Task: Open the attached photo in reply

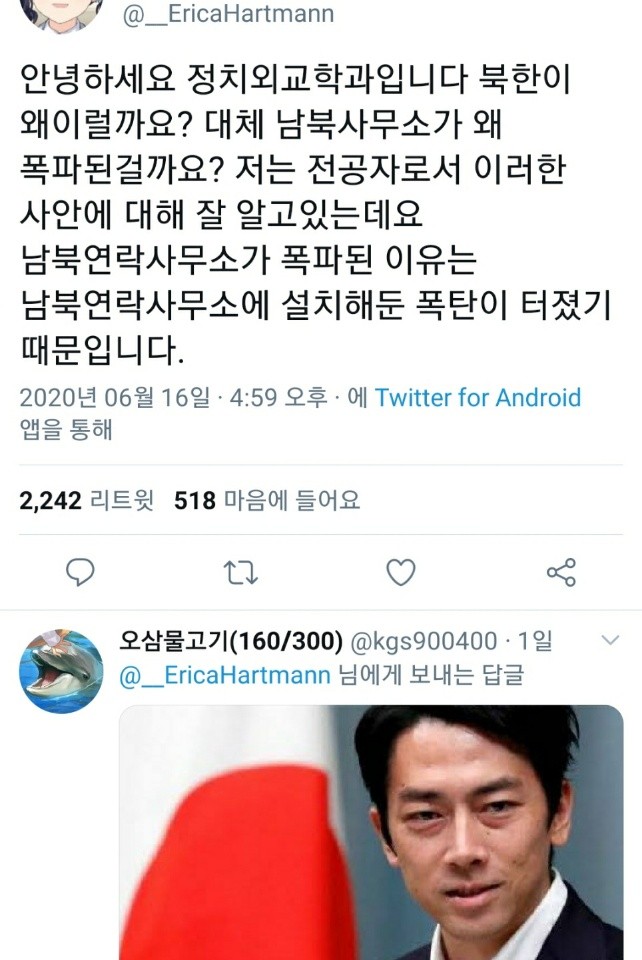Action: point(371,833)
